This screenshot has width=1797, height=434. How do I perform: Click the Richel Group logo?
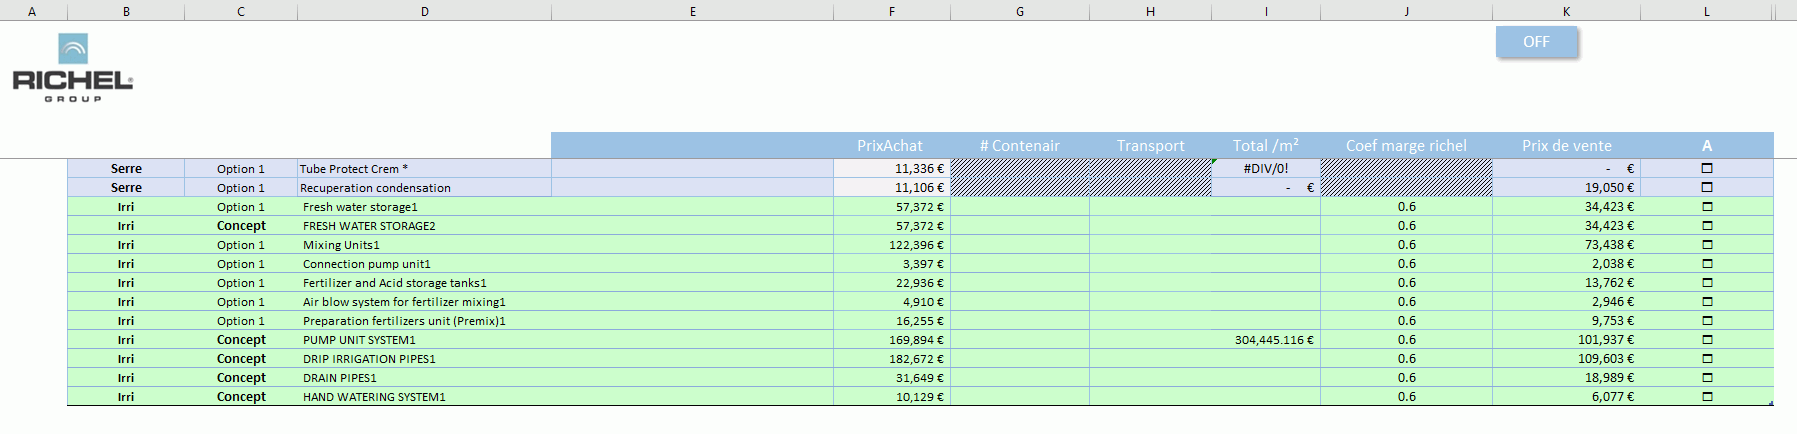click(73, 68)
